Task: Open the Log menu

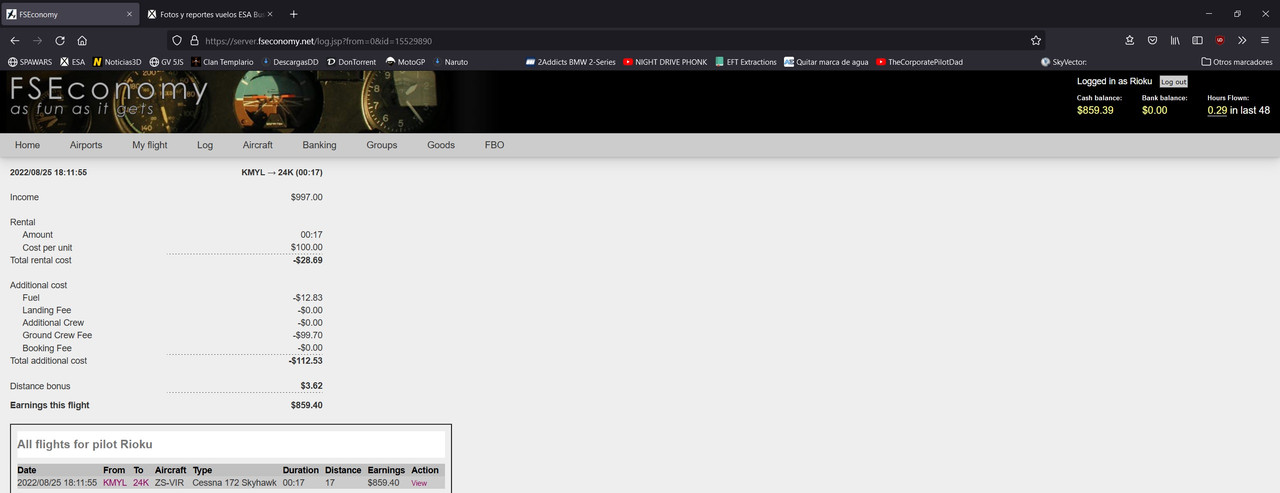Action: coord(205,145)
